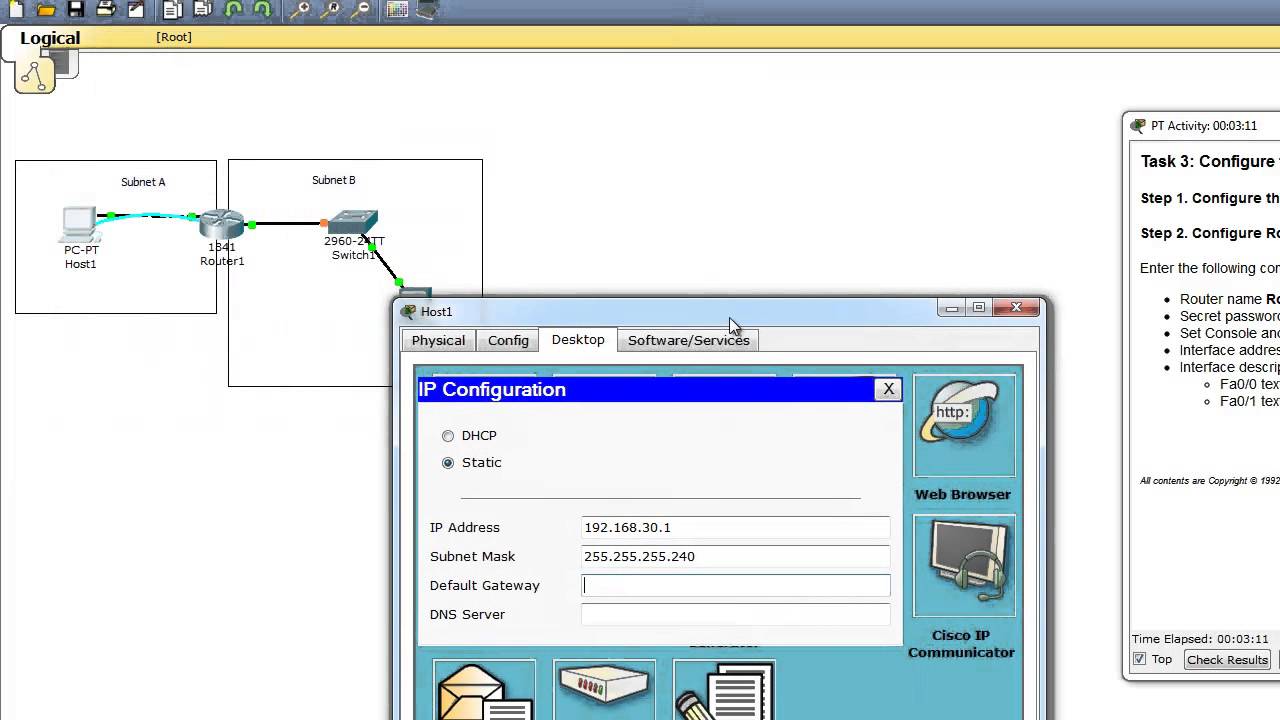This screenshot has width=1280, height=720.
Task: Click the Default Gateway input field
Action: (735, 585)
